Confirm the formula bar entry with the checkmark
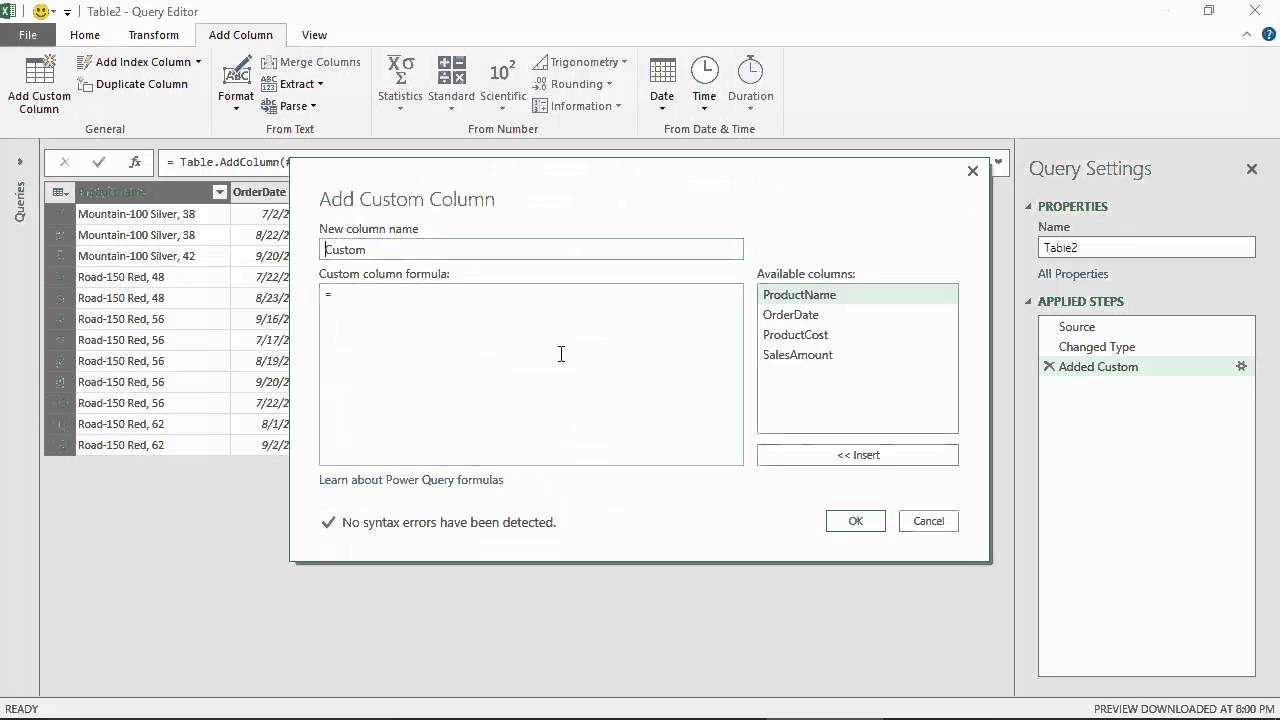 coord(98,162)
